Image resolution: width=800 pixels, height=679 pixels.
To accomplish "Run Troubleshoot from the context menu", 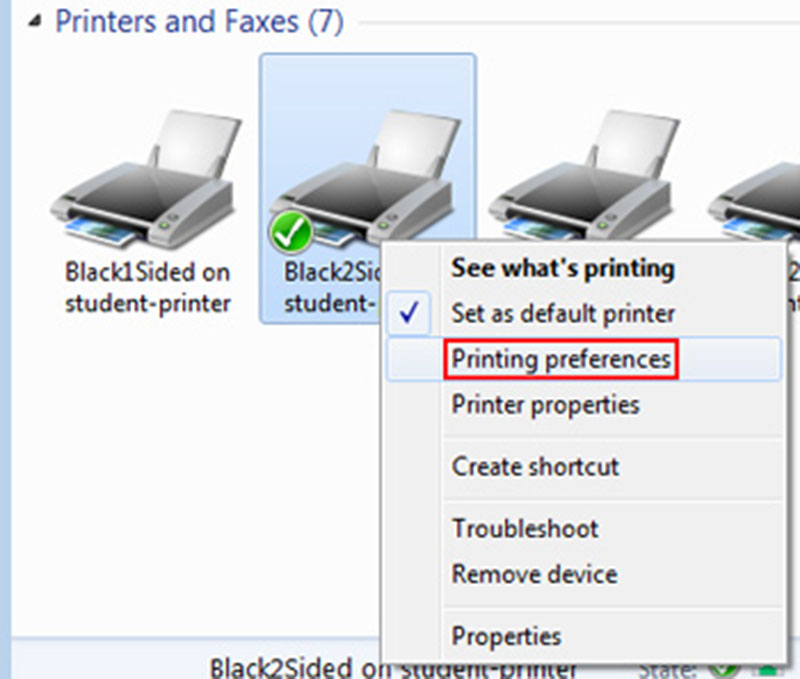I will (x=525, y=529).
